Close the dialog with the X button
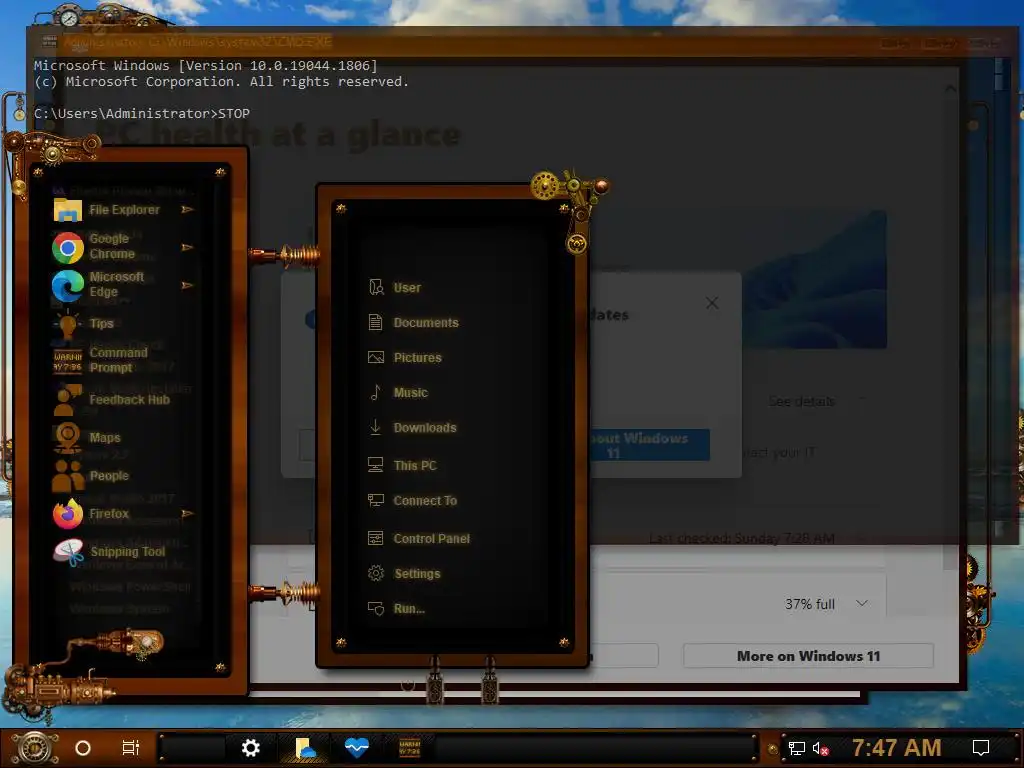 (x=712, y=303)
